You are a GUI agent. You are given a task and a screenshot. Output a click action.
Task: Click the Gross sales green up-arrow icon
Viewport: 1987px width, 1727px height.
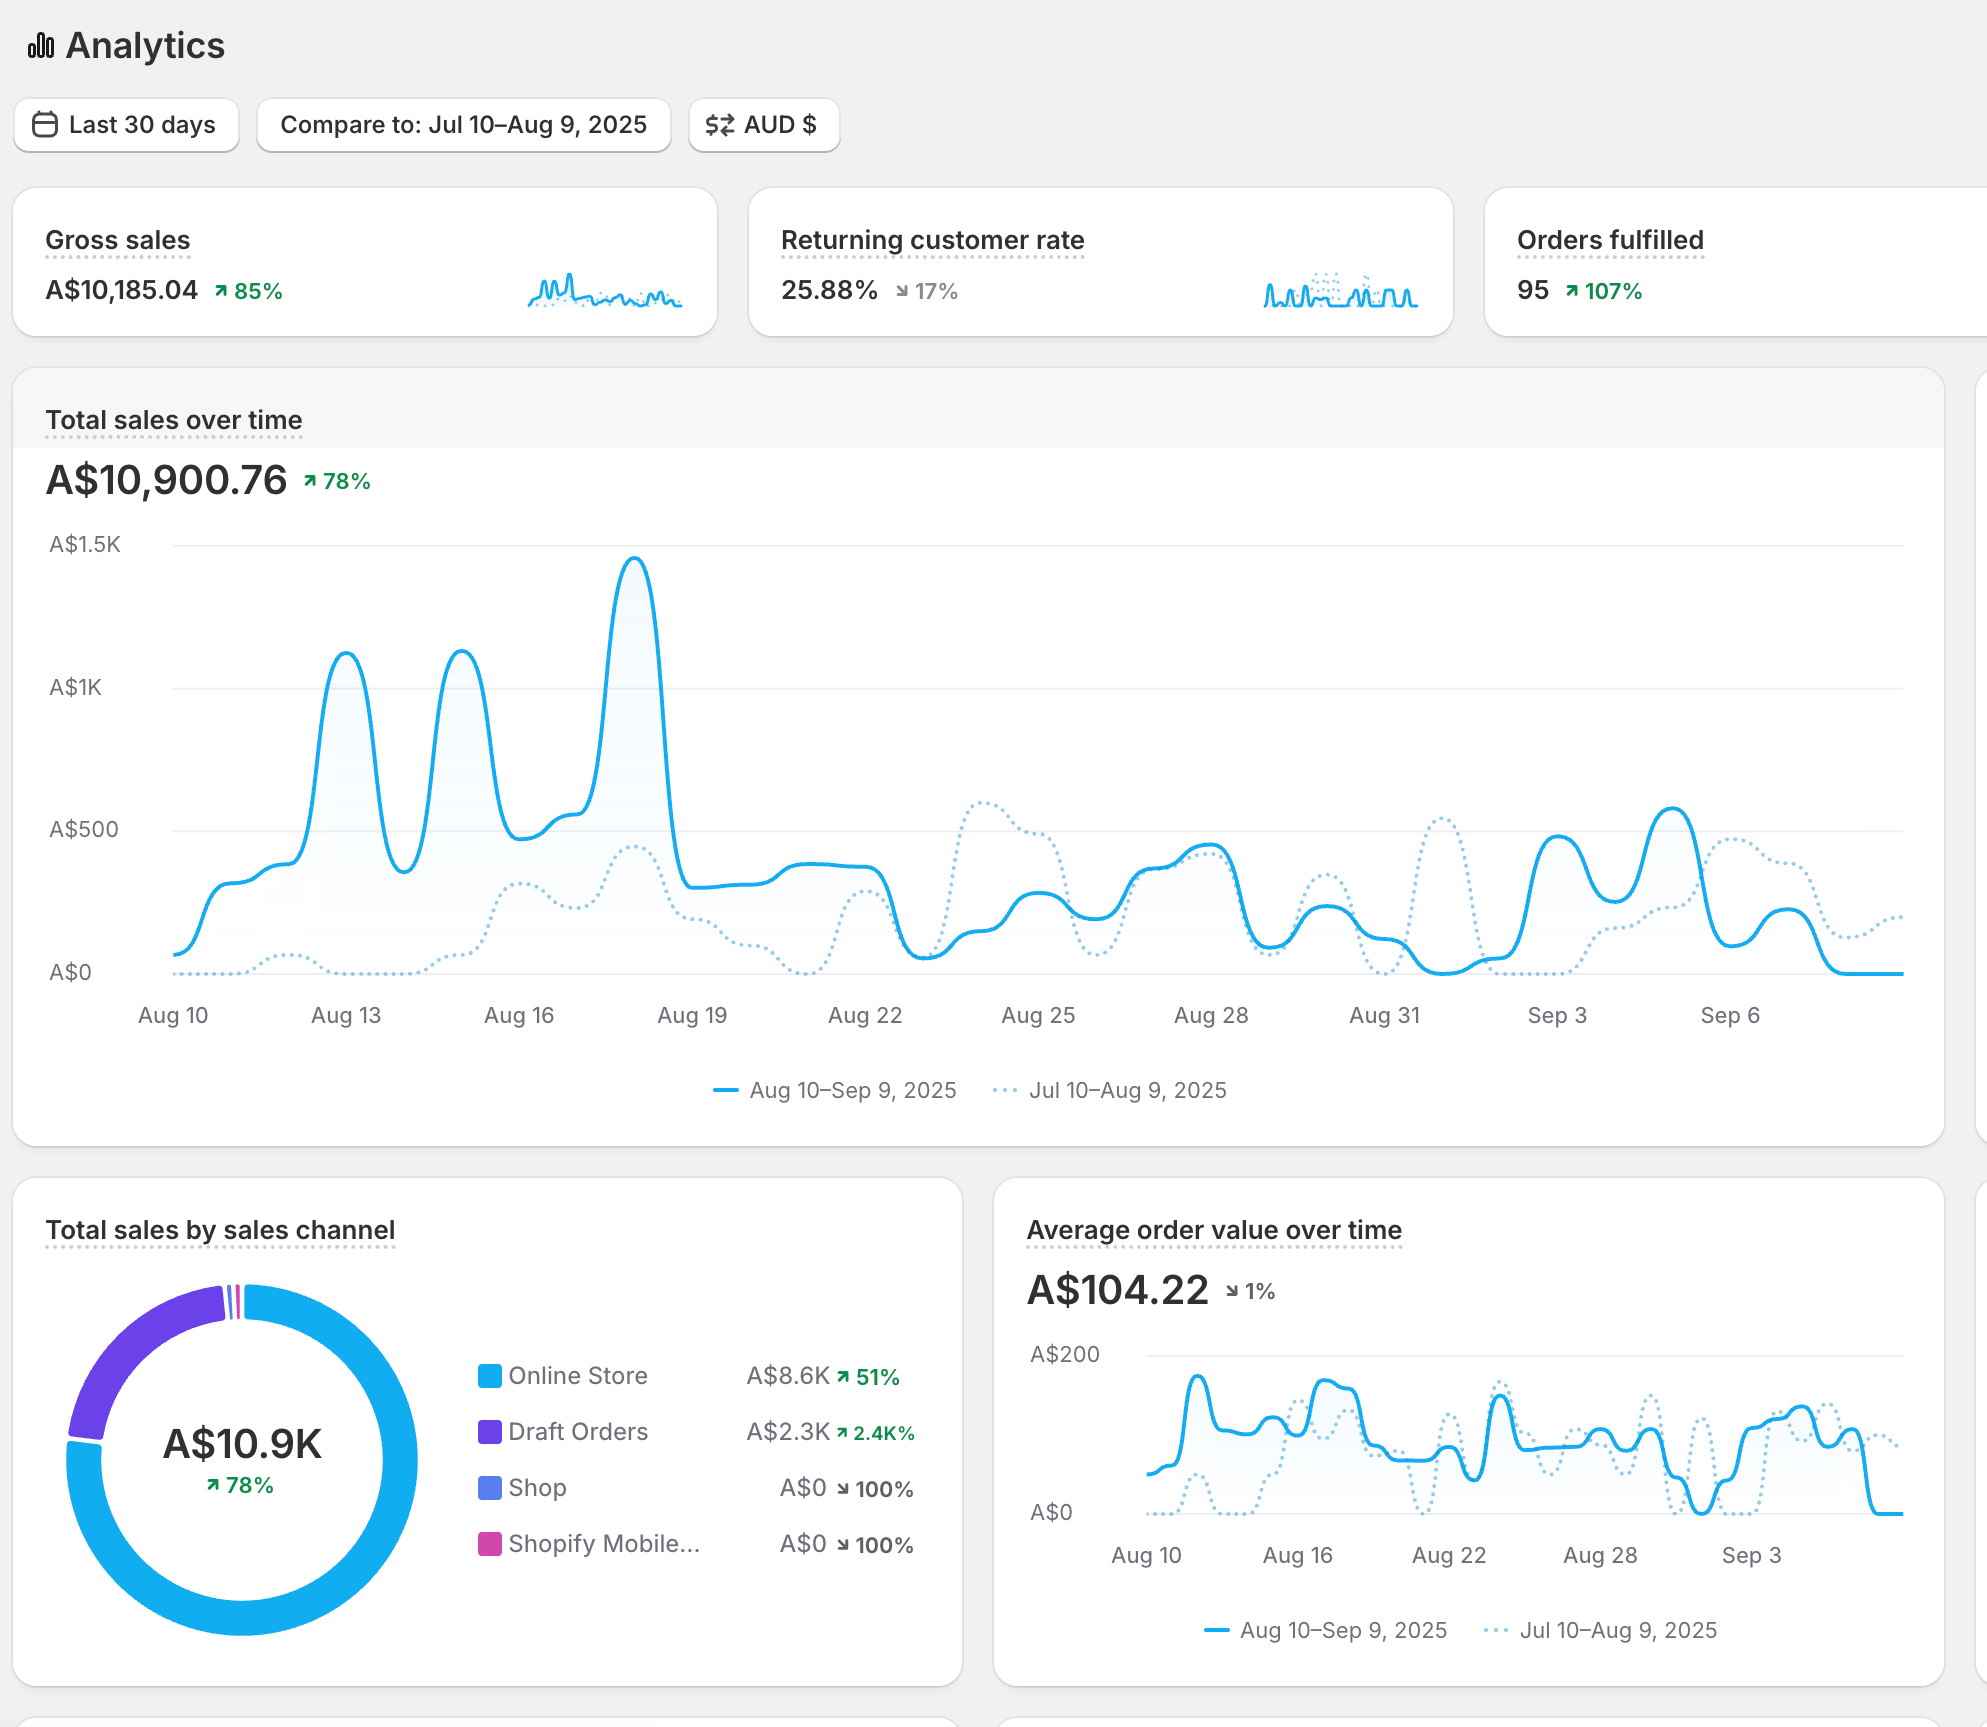221,291
